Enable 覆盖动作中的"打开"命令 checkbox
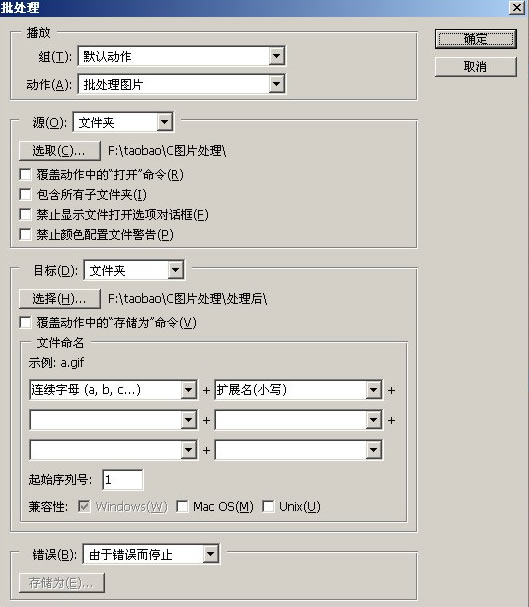529x607 pixels. [26, 175]
